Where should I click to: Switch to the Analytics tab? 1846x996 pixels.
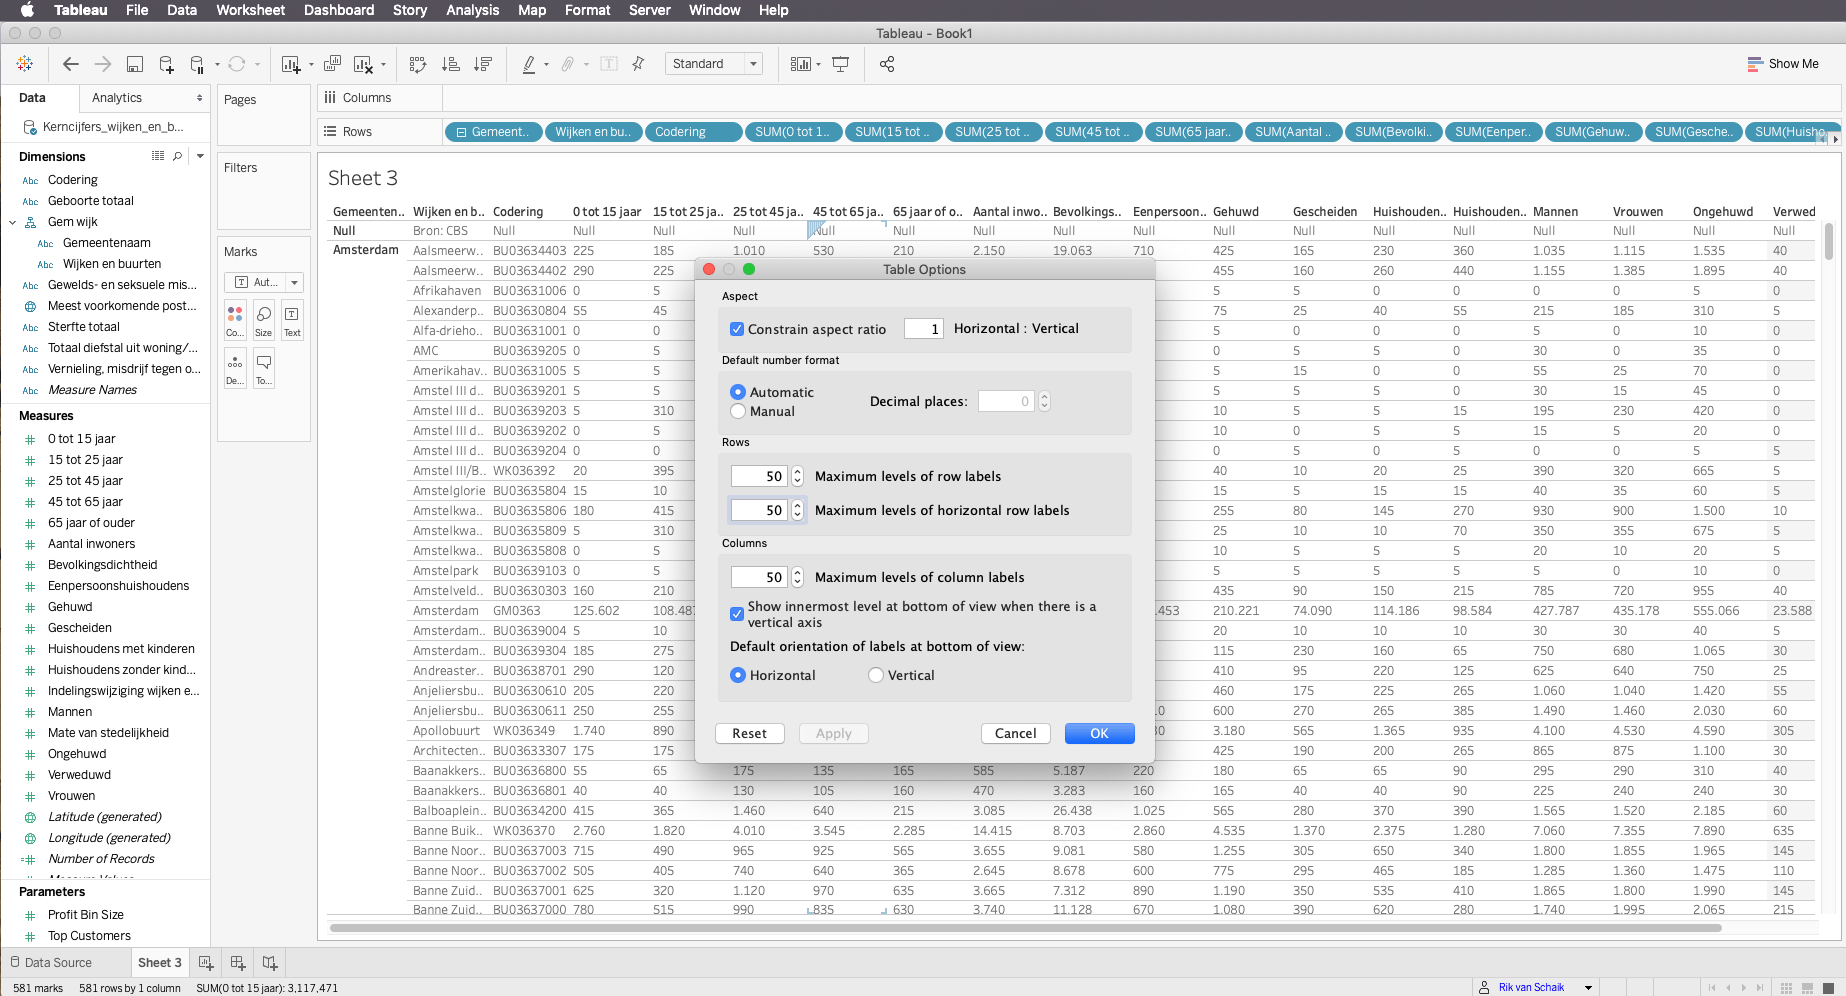click(x=117, y=98)
